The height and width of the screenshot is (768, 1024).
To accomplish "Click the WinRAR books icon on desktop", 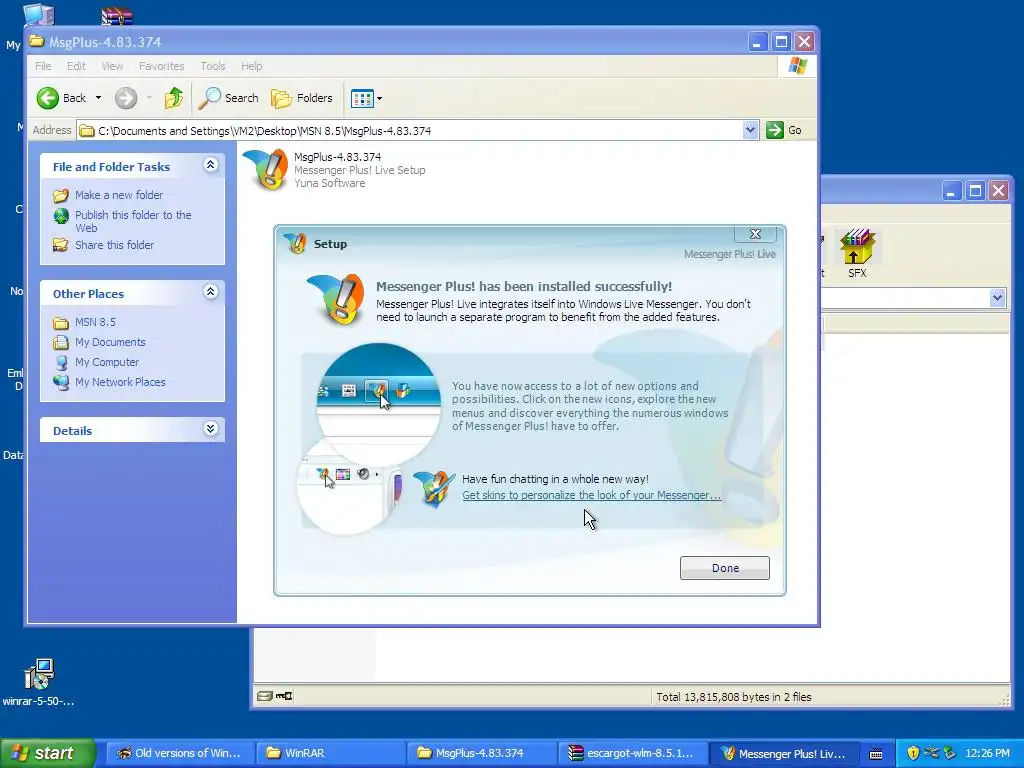I will pos(117,15).
